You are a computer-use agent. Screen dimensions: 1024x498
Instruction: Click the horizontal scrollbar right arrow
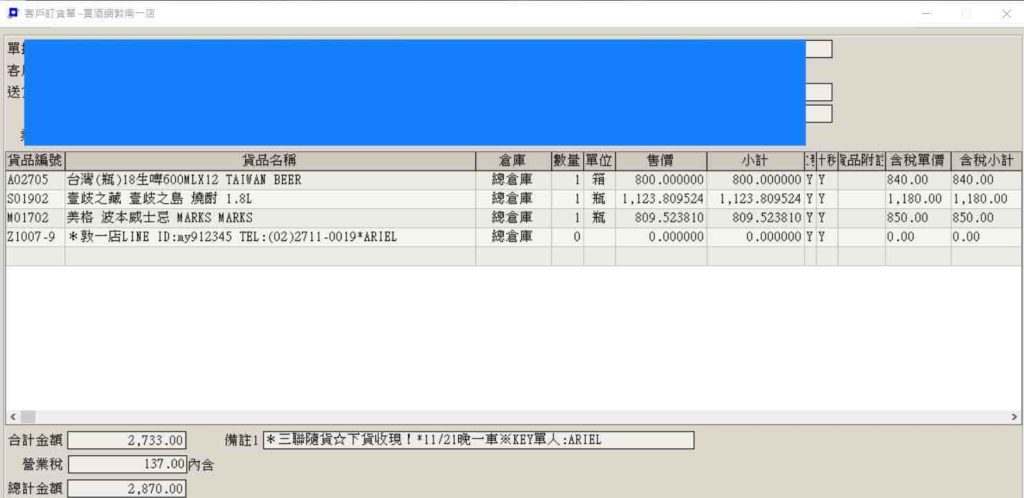tap(1014, 417)
